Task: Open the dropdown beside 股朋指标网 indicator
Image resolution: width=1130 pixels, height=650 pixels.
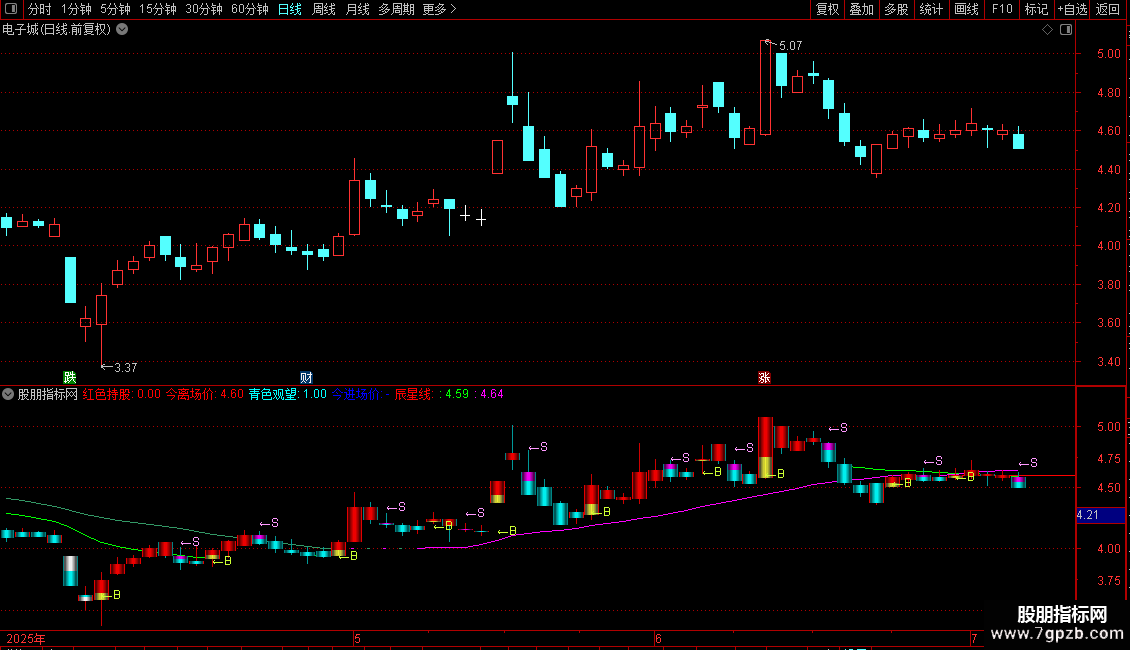Action: (8, 394)
